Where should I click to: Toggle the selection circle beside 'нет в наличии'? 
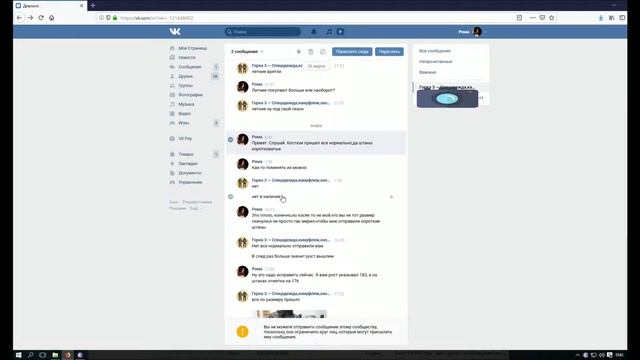tap(231, 197)
